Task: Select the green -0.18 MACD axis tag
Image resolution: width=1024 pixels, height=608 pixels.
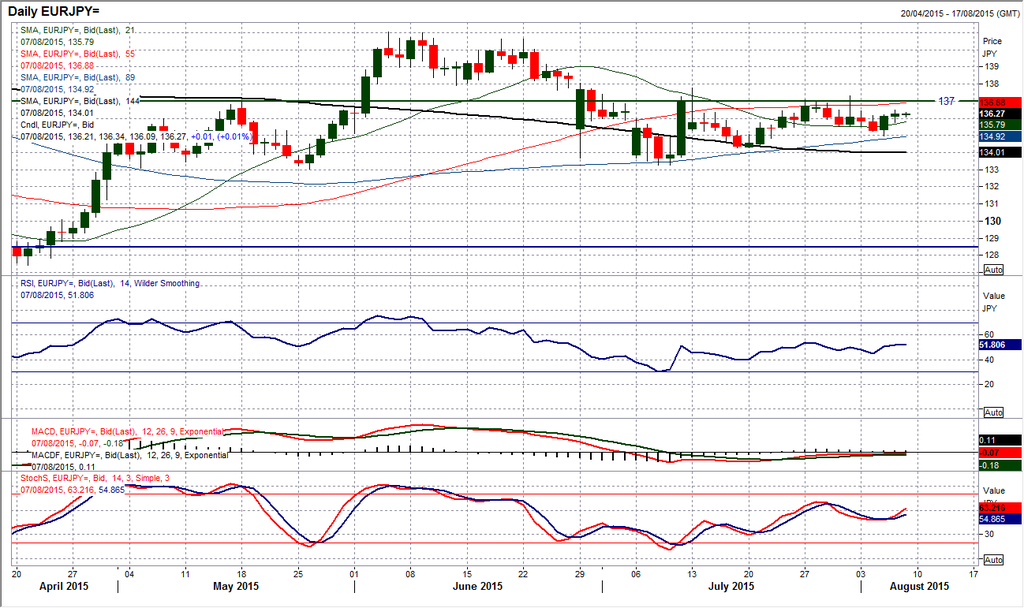Action: click(x=1000, y=465)
